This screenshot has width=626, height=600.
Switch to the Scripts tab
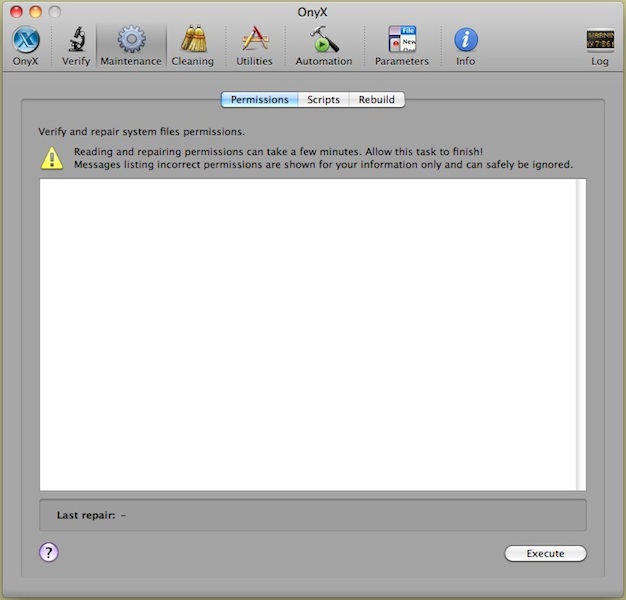pyautogui.click(x=323, y=100)
